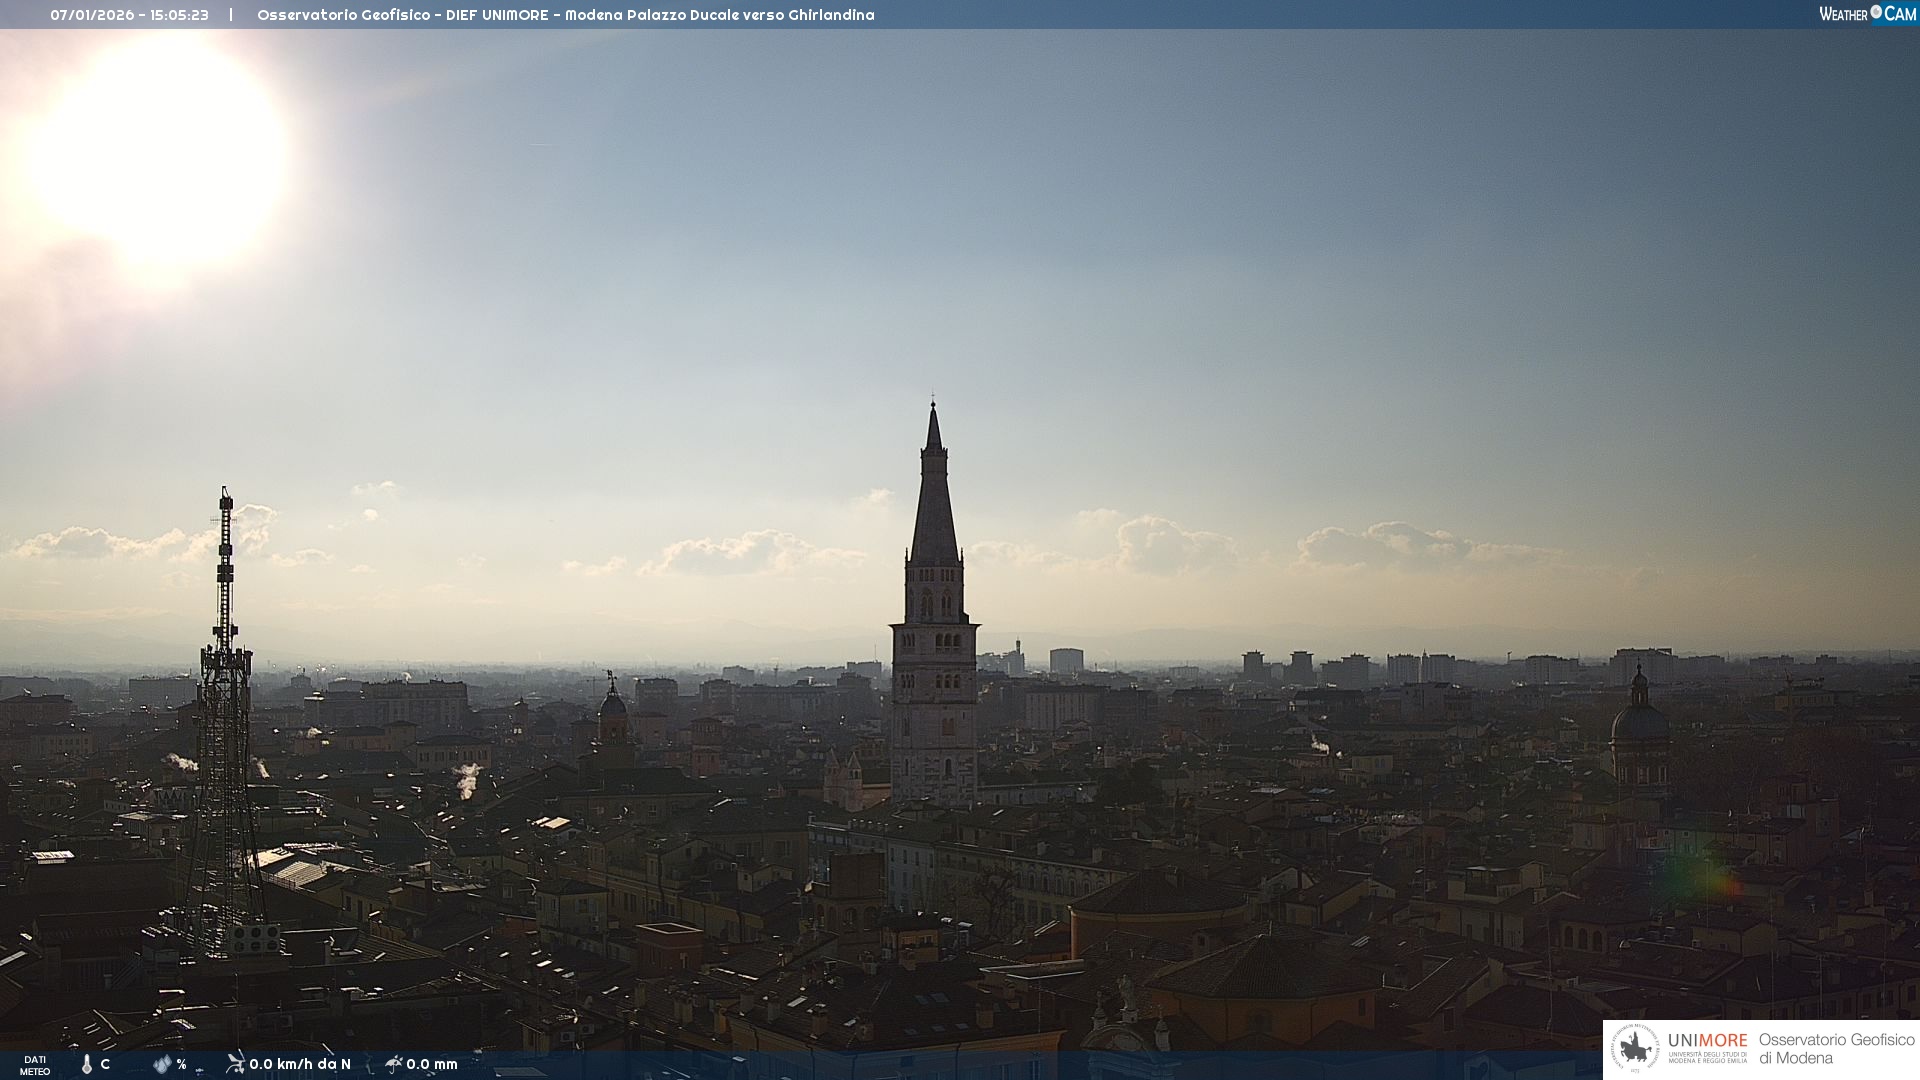1920x1080 pixels.
Task: Click the Osservatorio Geofisico di Modena text
Action: point(1836,1048)
